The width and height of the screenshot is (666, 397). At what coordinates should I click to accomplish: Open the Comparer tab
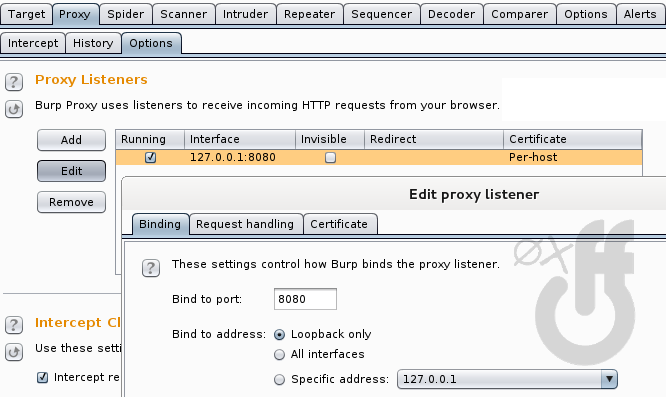[519, 14]
